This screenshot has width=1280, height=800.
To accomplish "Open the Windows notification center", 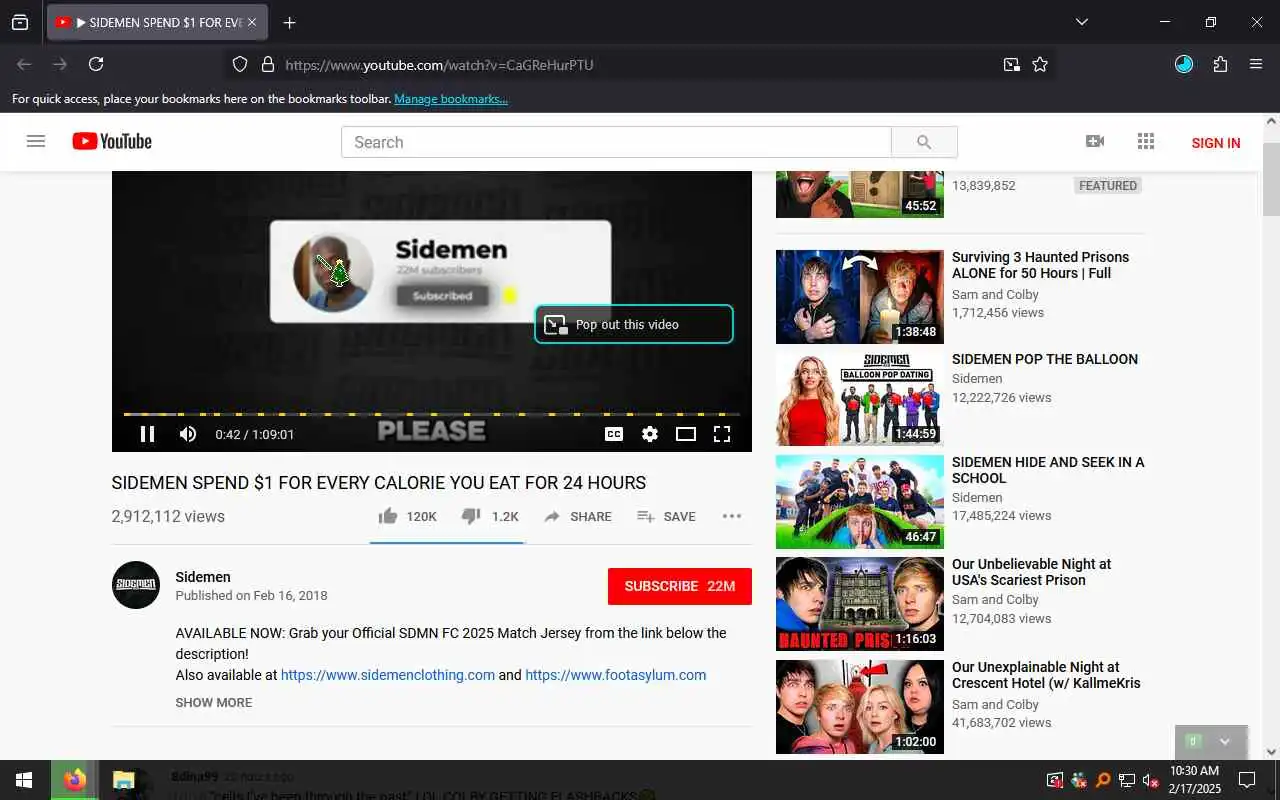I will coord(1247,780).
